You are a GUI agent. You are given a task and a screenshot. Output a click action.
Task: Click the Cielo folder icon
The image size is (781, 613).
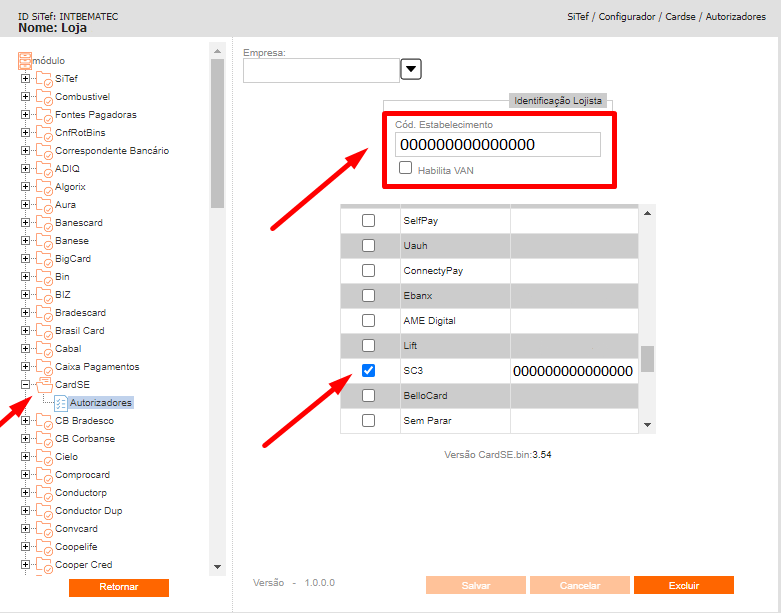44,457
